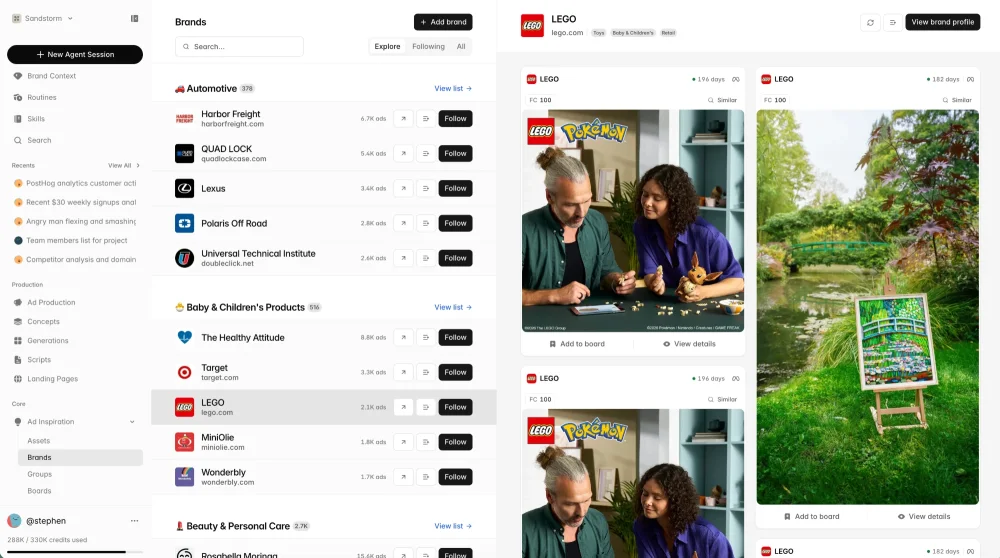Open recent 'Recent $30 weekly signups' session
This screenshot has height=558, width=1000.
(x=75, y=202)
